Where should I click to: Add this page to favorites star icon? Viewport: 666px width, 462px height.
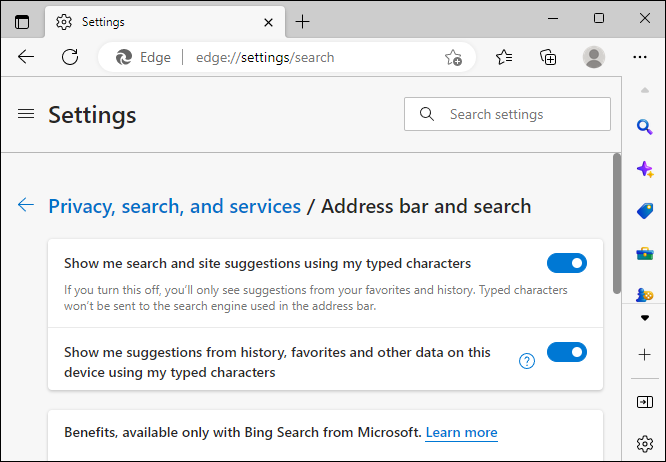coord(453,57)
